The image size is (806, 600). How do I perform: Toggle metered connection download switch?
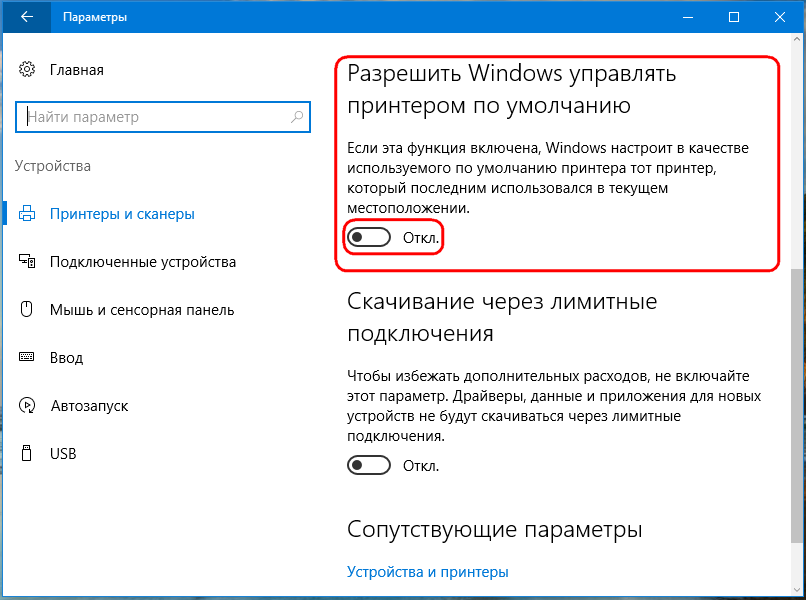coord(369,465)
